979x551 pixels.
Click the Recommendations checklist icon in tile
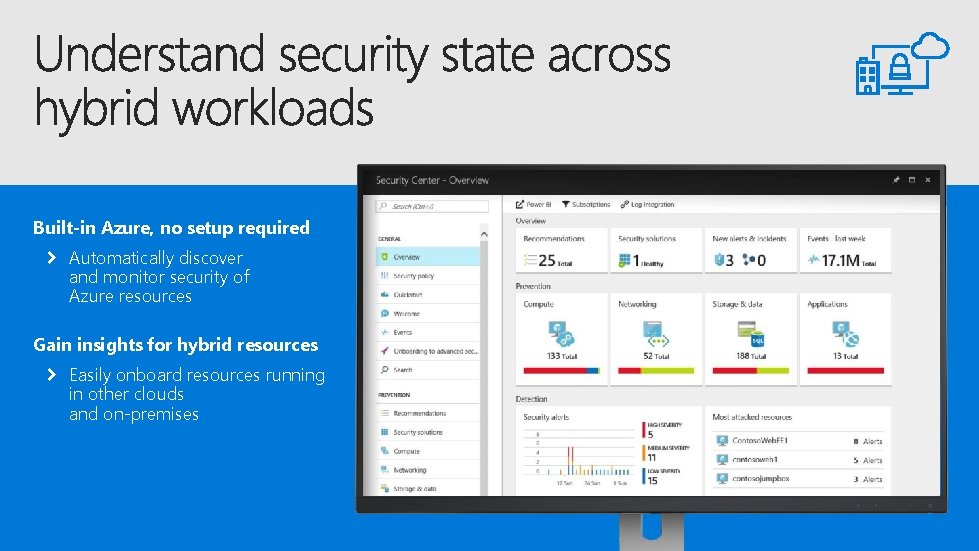530,260
